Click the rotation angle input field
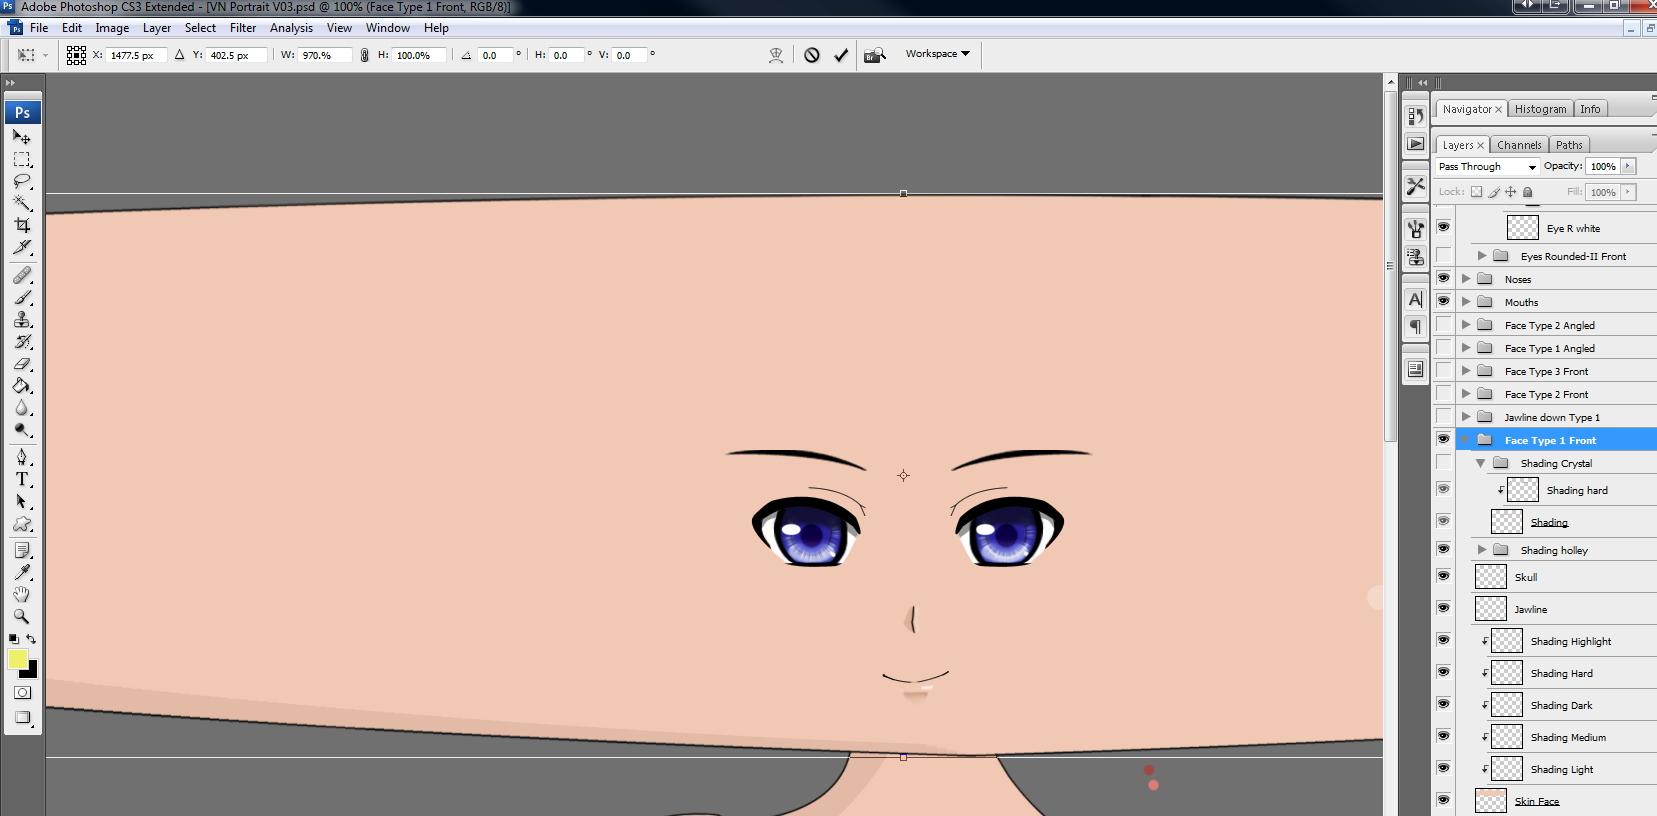This screenshot has width=1657, height=816. click(x=494, y=55)
